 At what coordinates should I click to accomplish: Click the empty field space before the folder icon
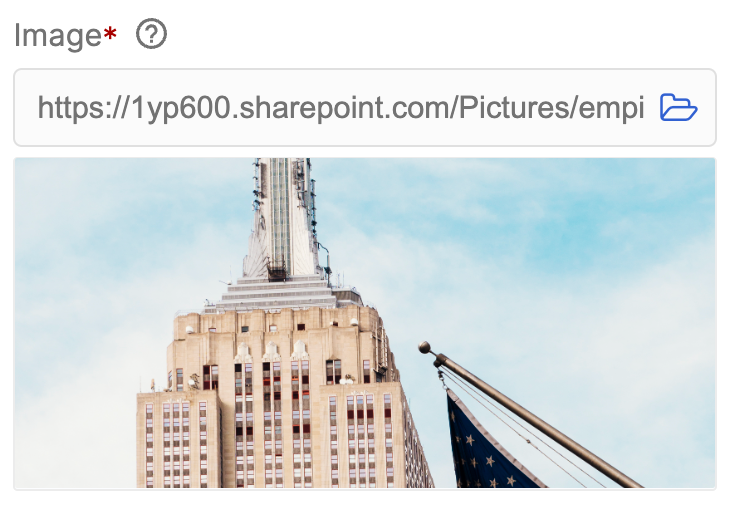coord(652,108)
